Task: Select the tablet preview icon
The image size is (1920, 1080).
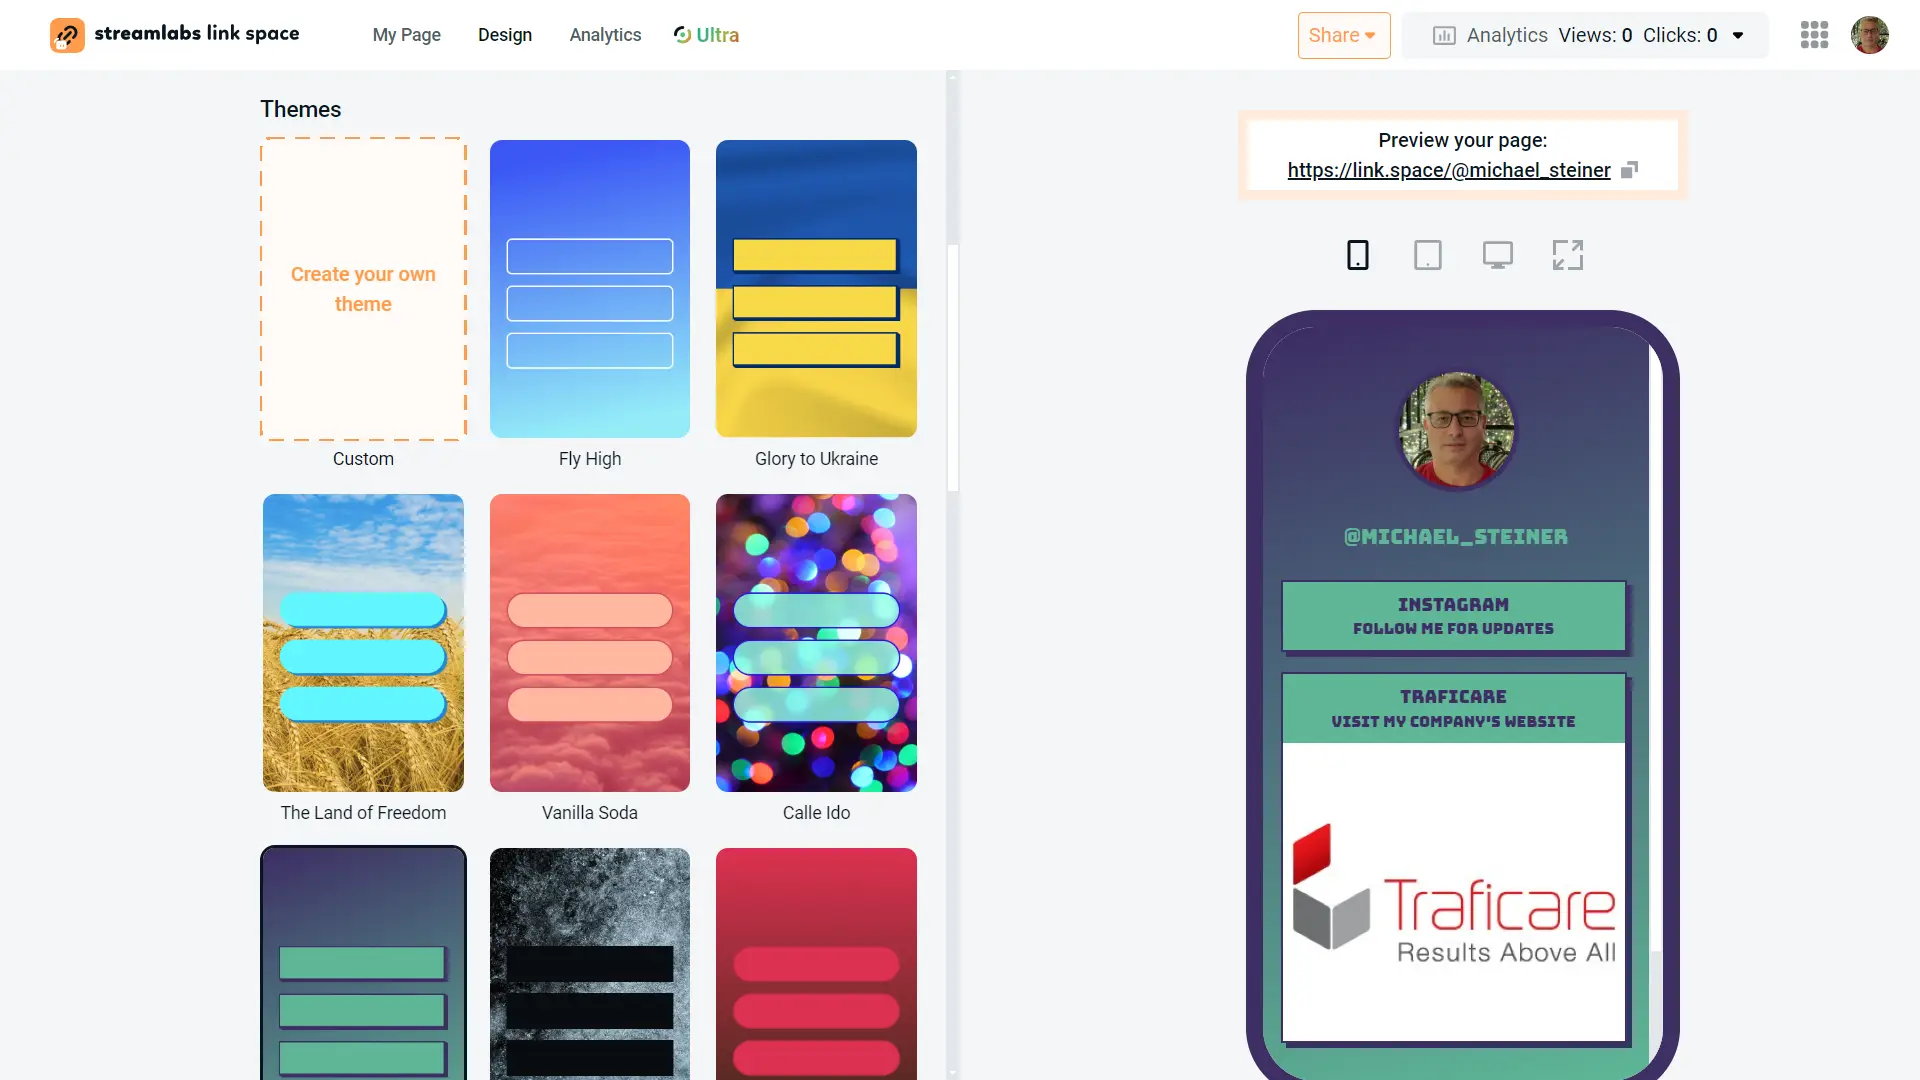Action: (x=1428, y=255)
